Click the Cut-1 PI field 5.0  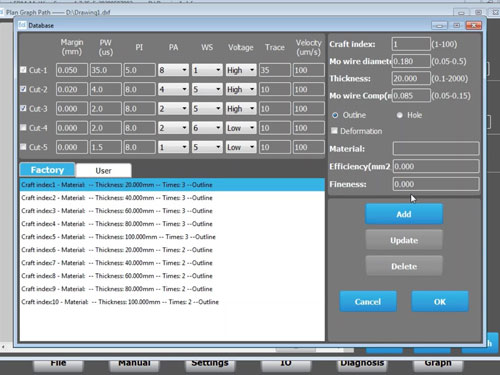click(x=140, y=70)
